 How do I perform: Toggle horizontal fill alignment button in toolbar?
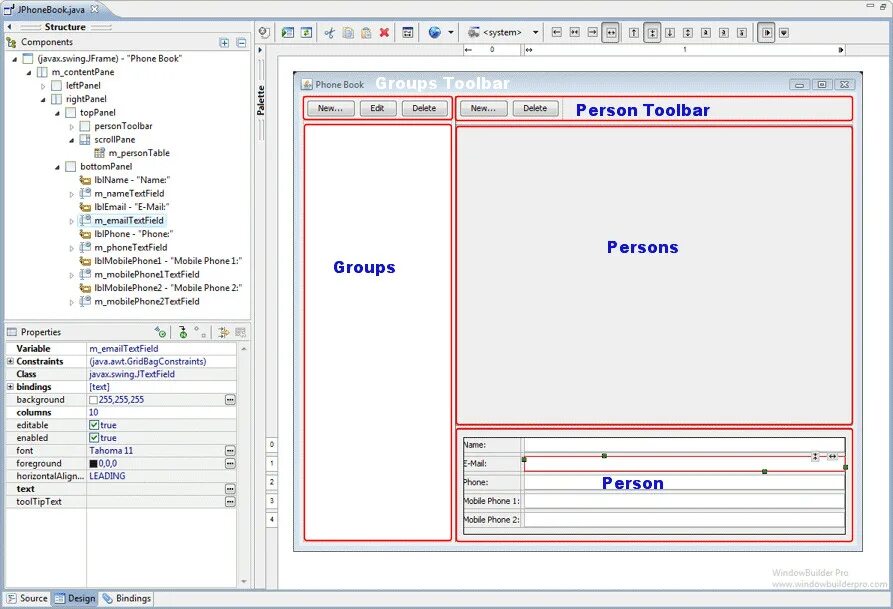(x=611, y=33)
